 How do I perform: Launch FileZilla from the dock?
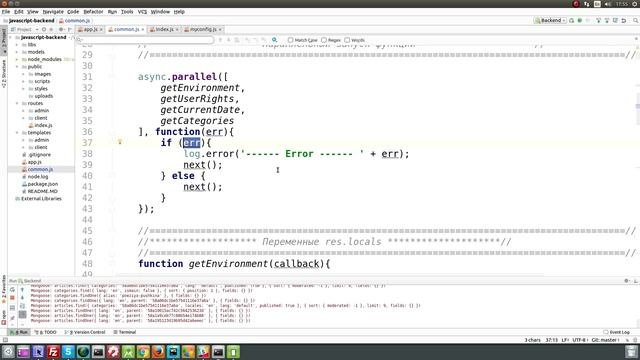pos(53,351)
